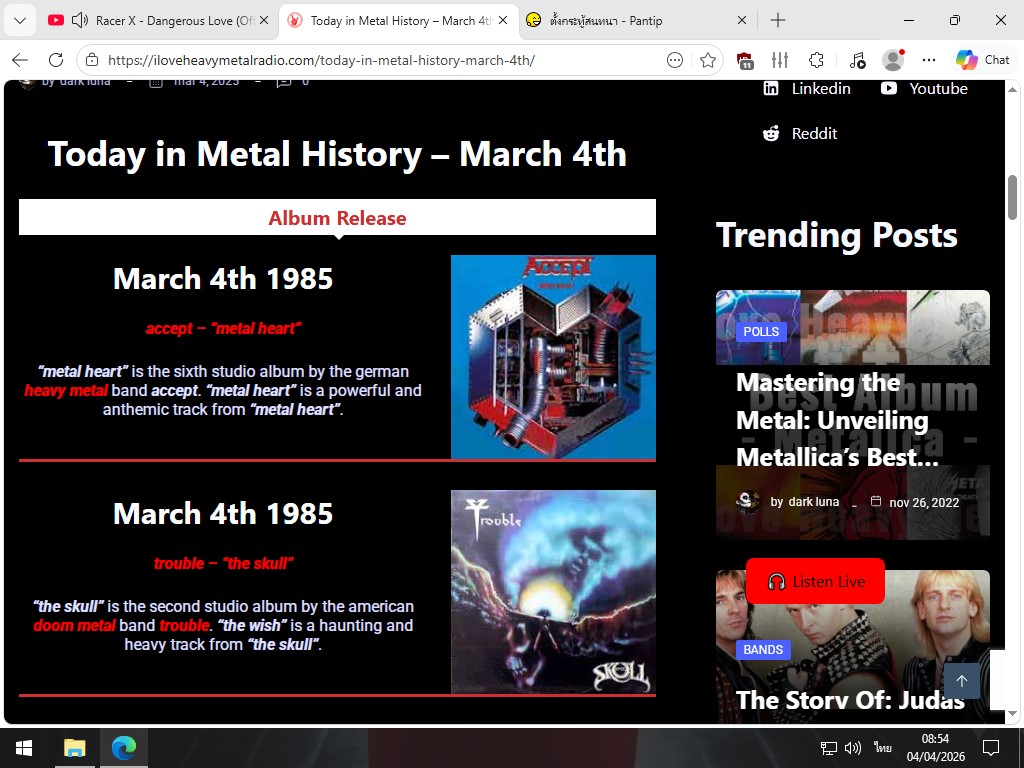Image resolution: width=1024 pixels, height=768 pixels.
Task: Open The Story Of Judas post
Action: [850, 700]
